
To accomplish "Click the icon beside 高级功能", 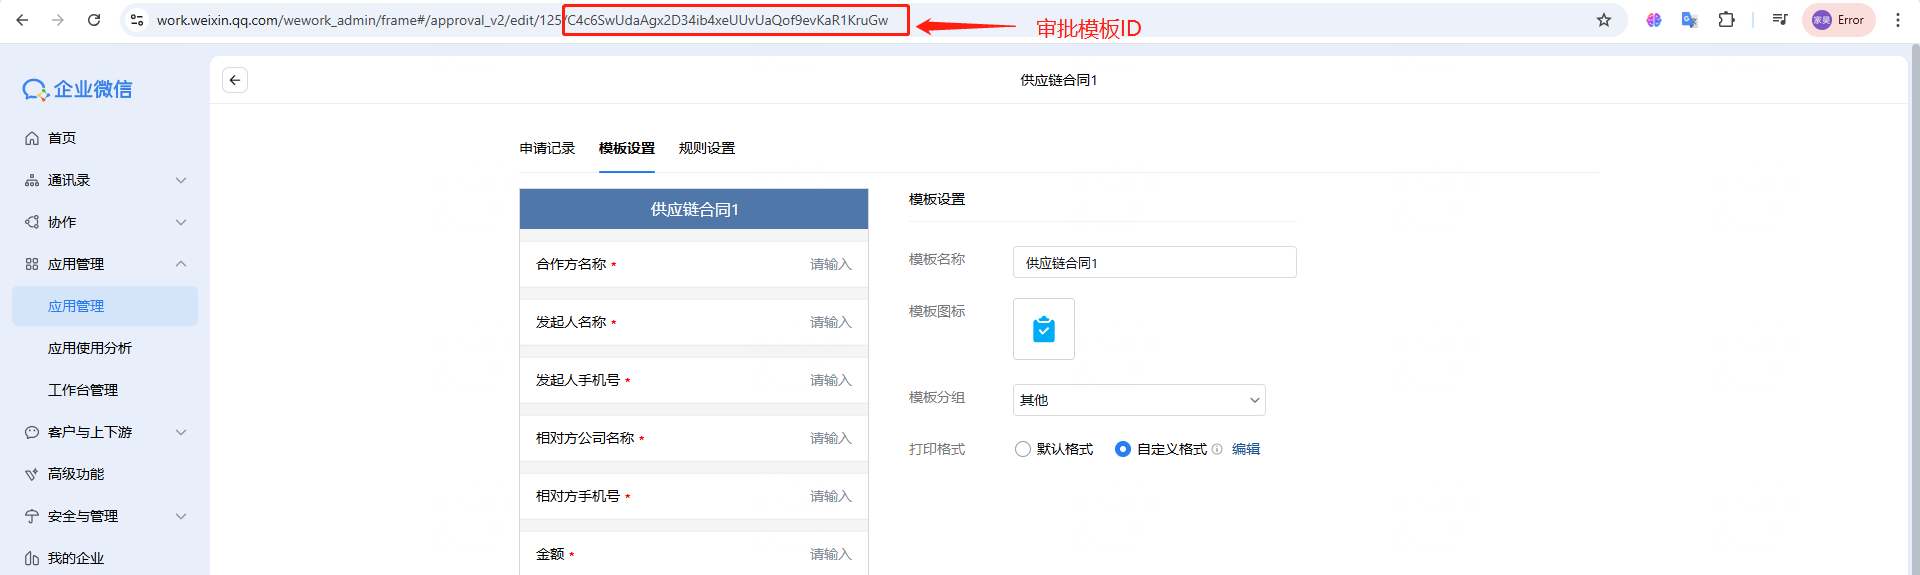I will (x=32, y=474).
